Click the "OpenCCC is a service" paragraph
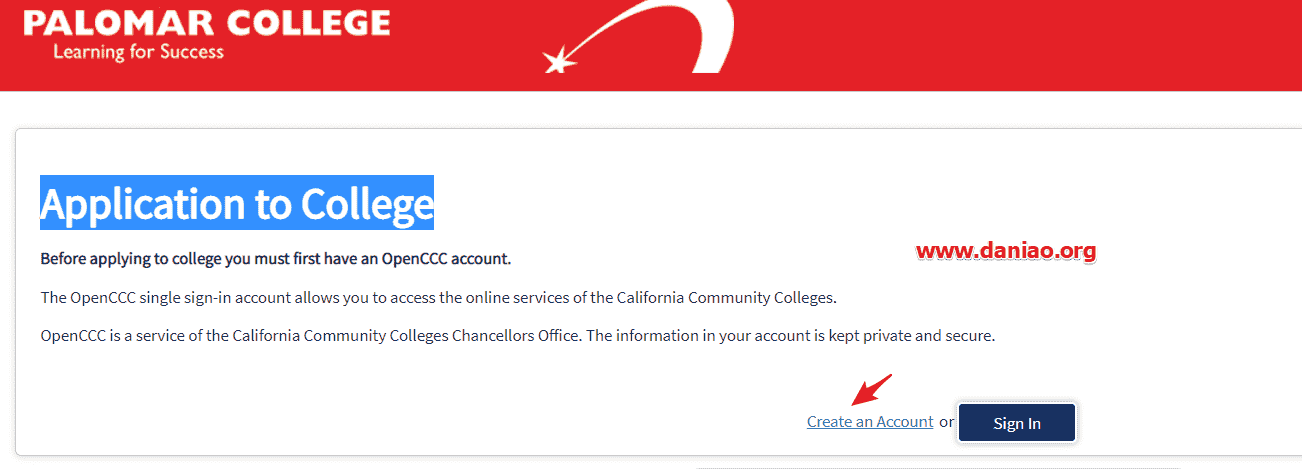This screenshot has width=1302, height=469. pyautogui.click(x=518, y=336)
